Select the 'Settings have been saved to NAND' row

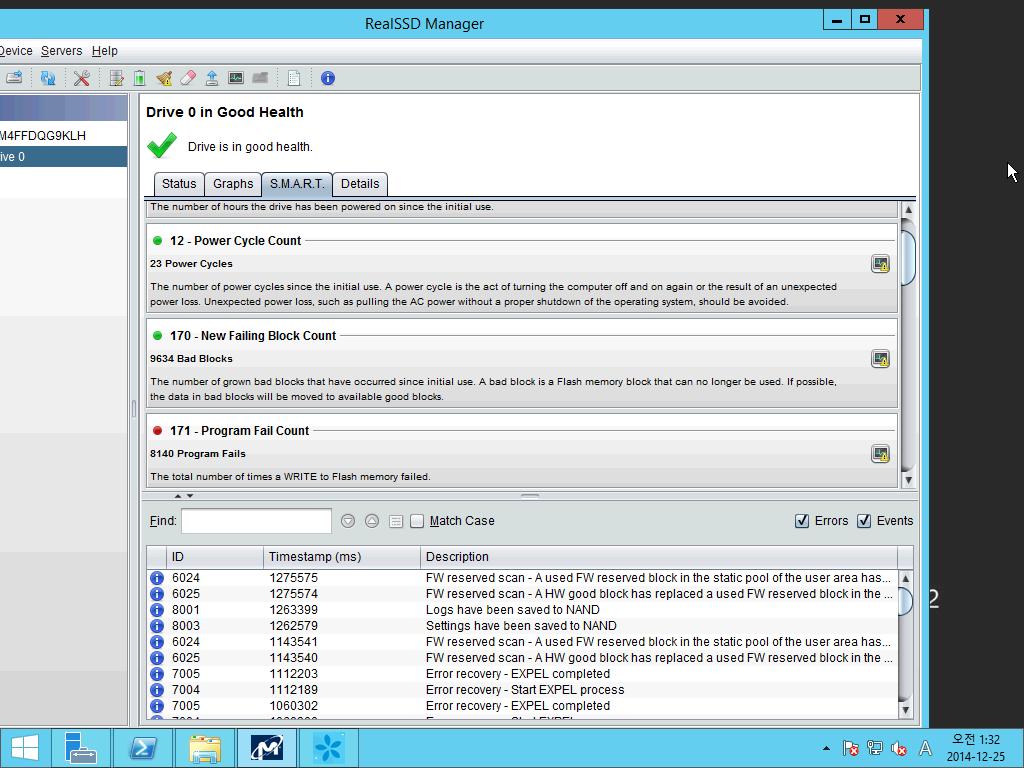[522, 626]
